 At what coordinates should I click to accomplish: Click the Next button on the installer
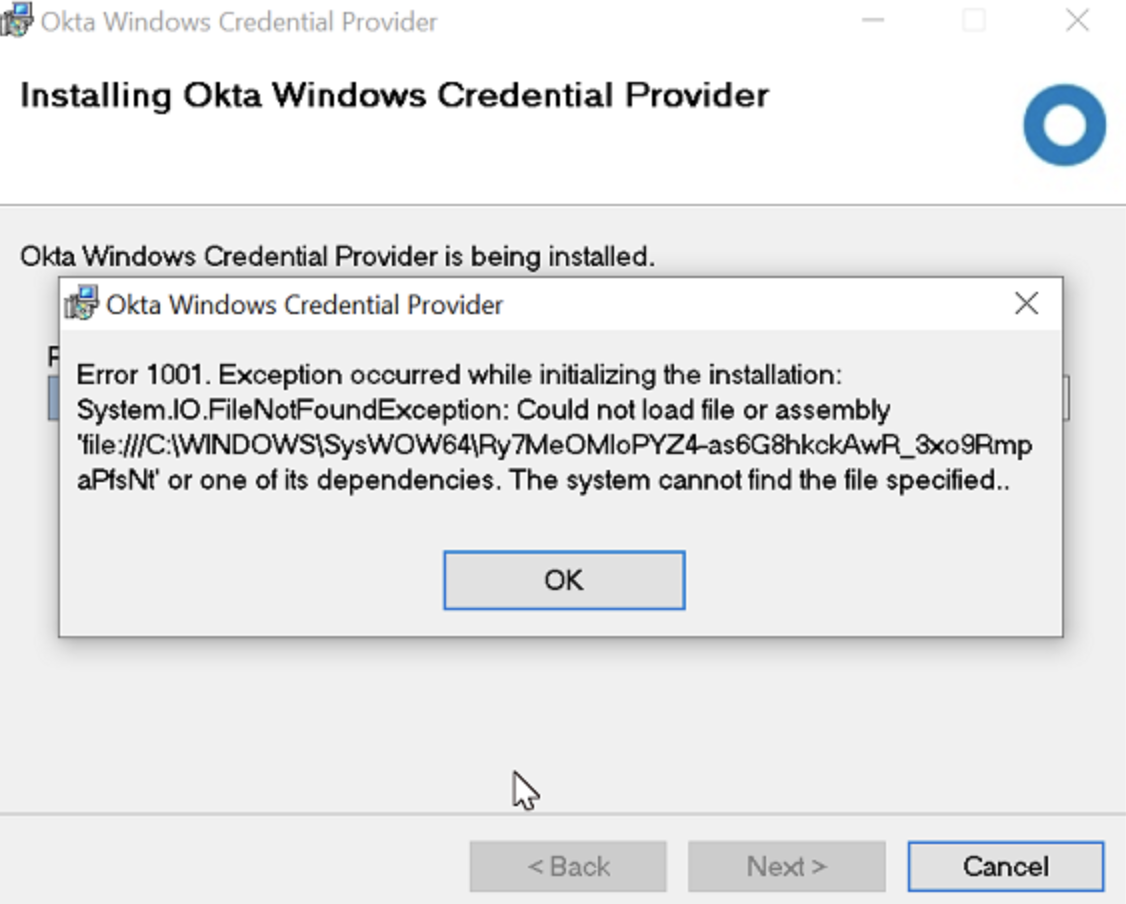(786, 866)
